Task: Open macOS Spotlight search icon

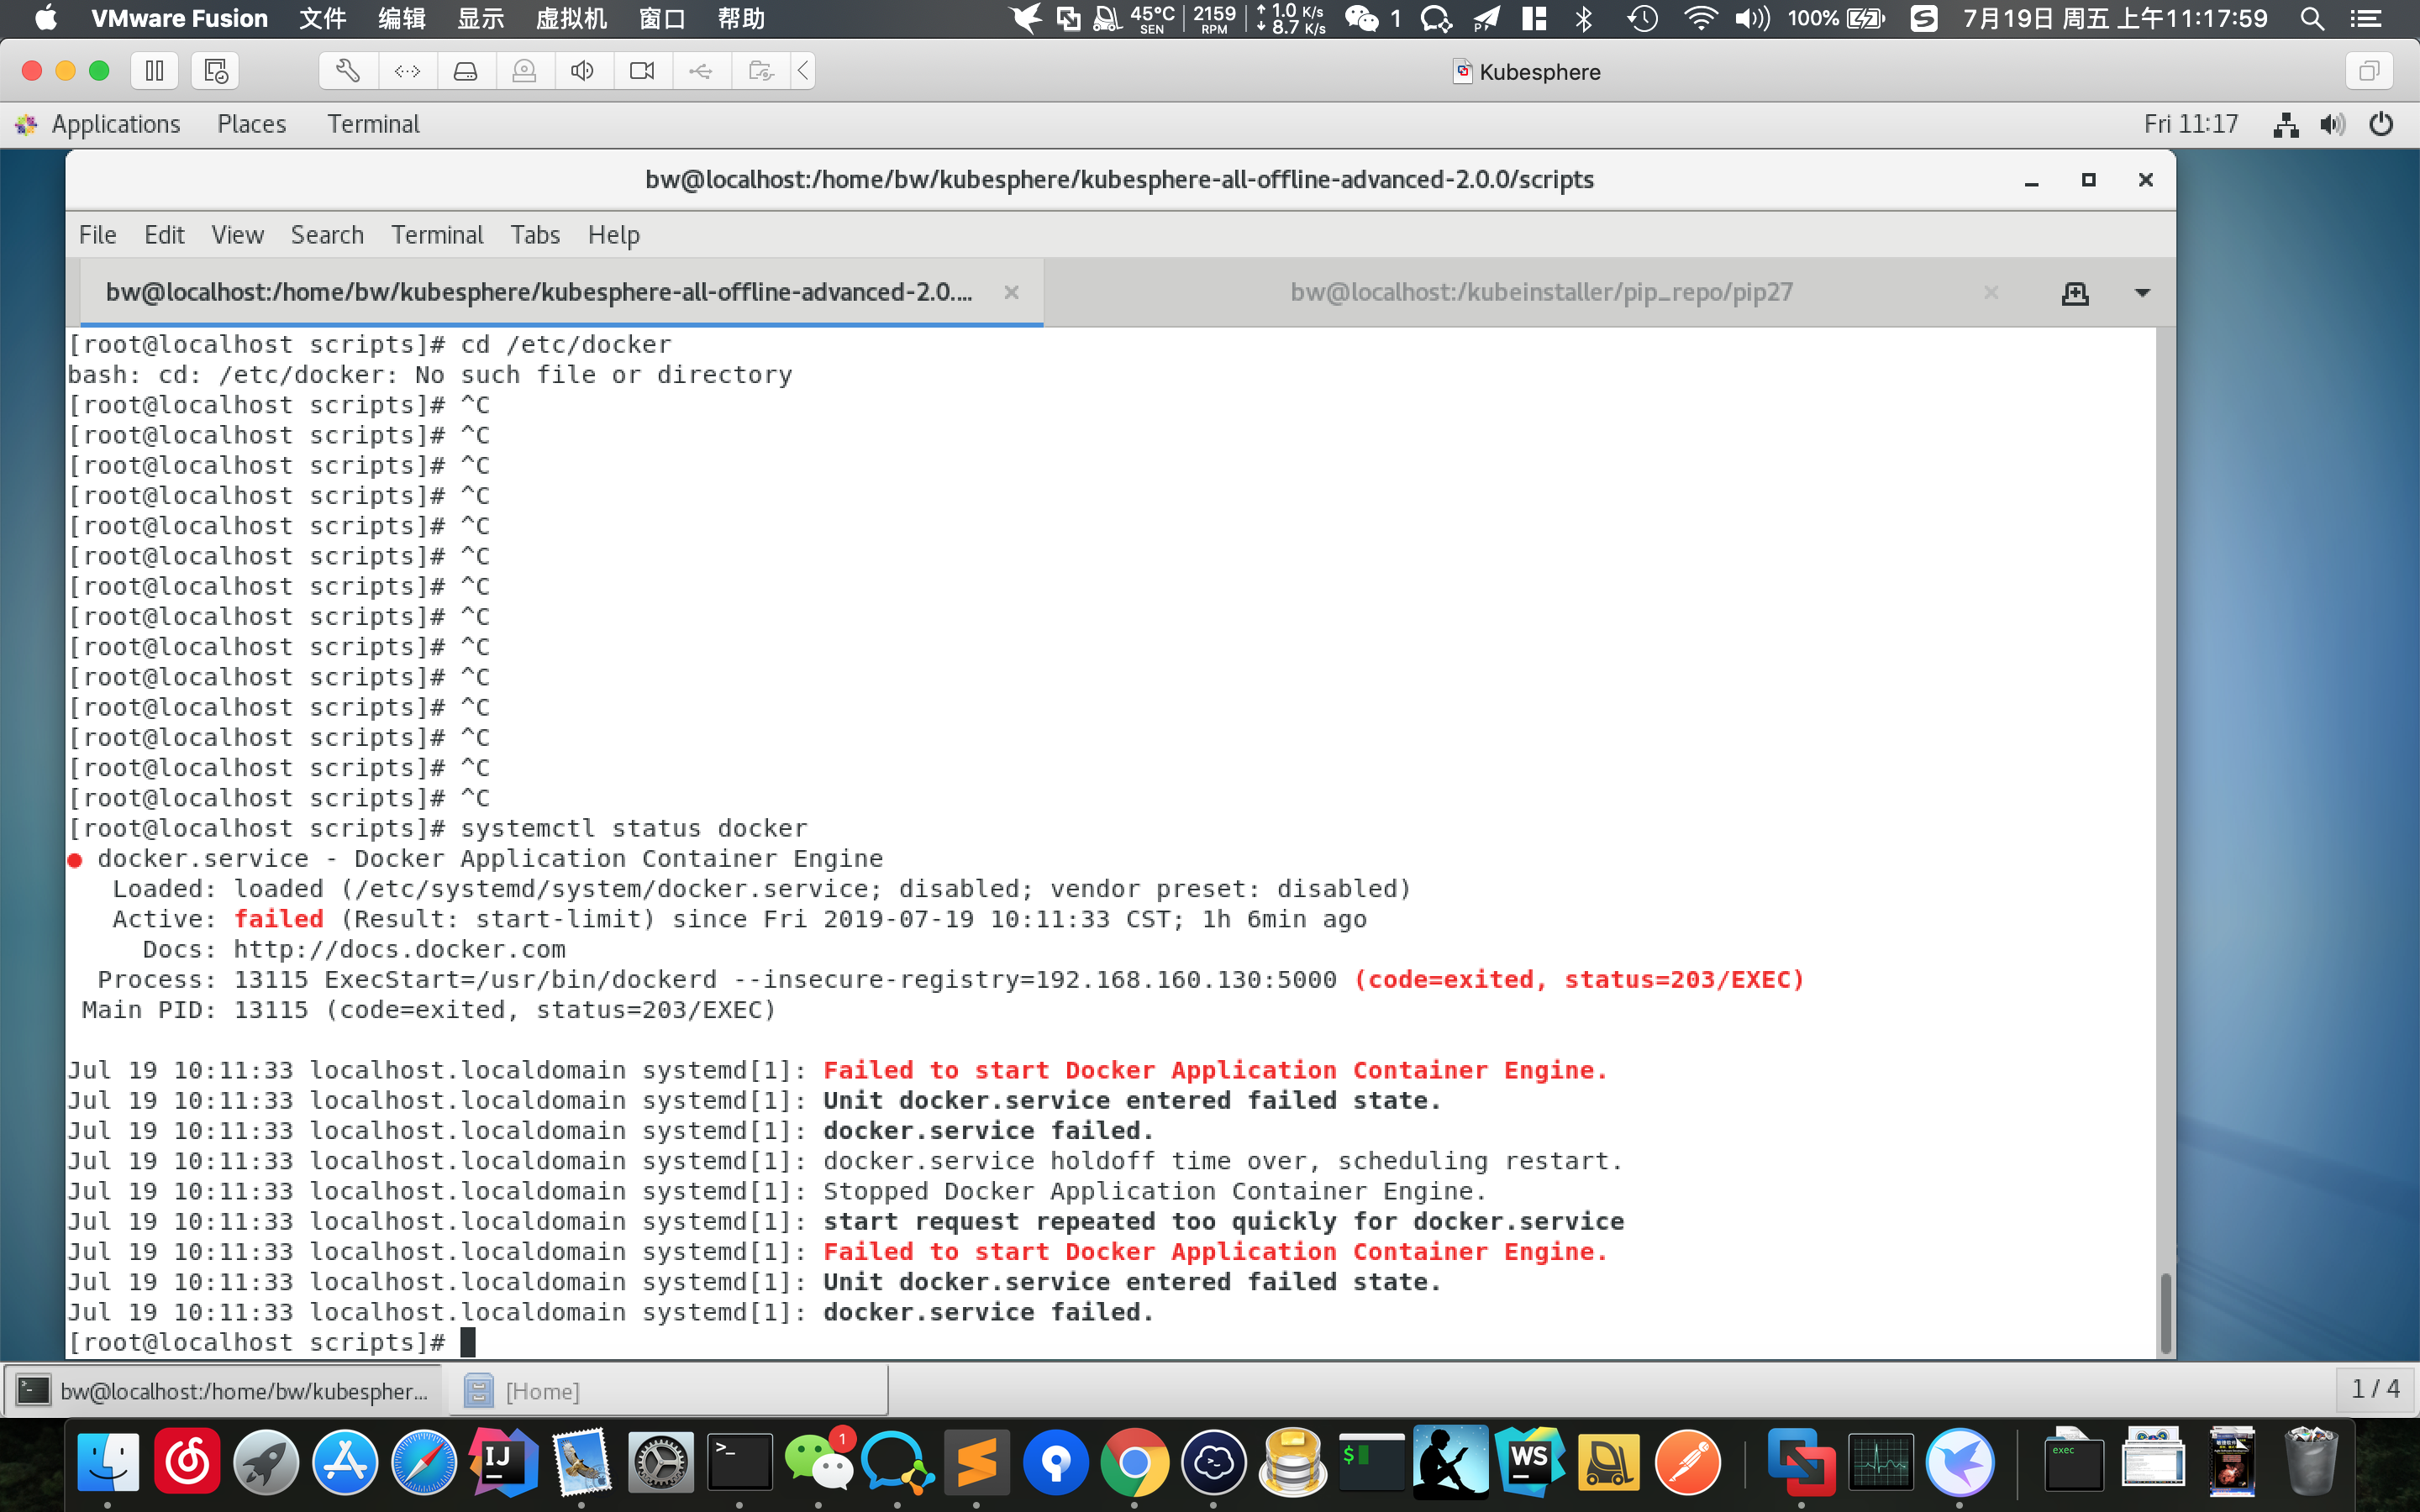Action: pos(2311,18)
